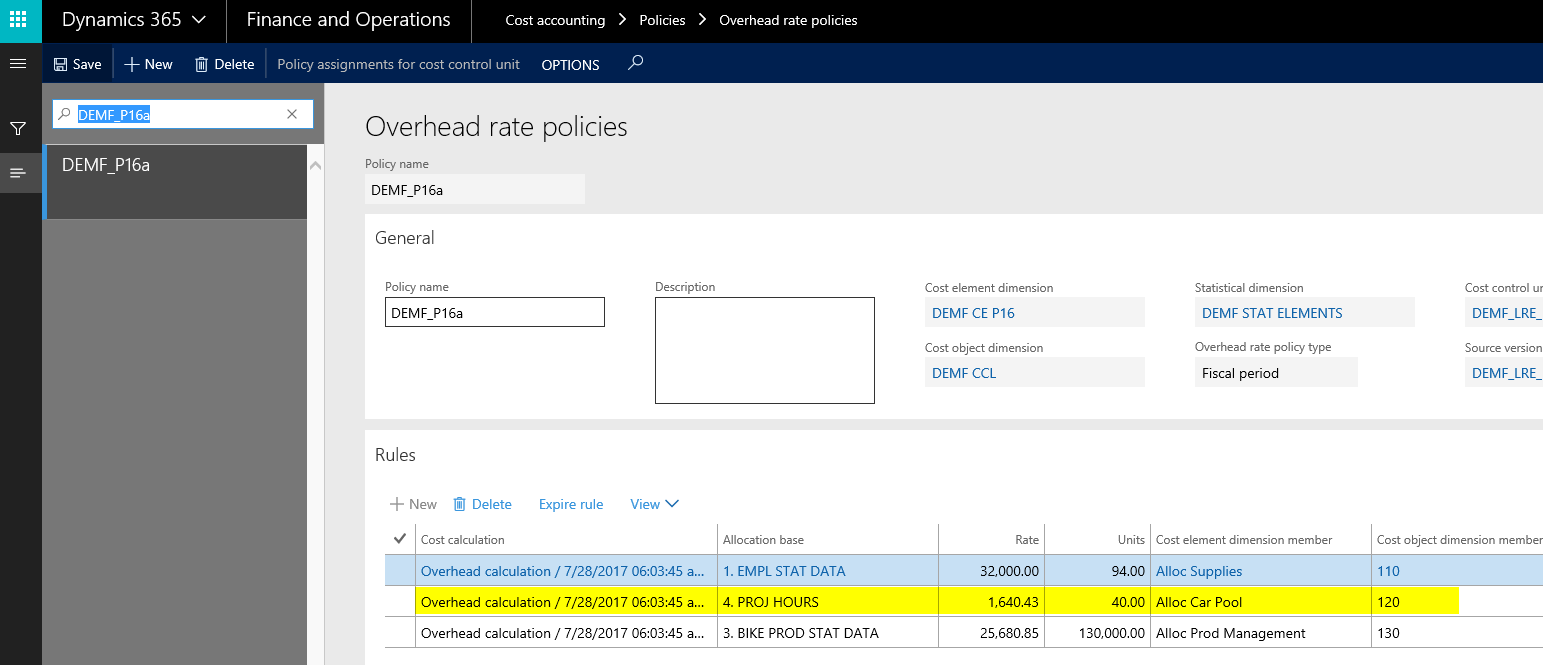Click the Expire rule button
1543x665 pixels.
click(x=570, y=504)
